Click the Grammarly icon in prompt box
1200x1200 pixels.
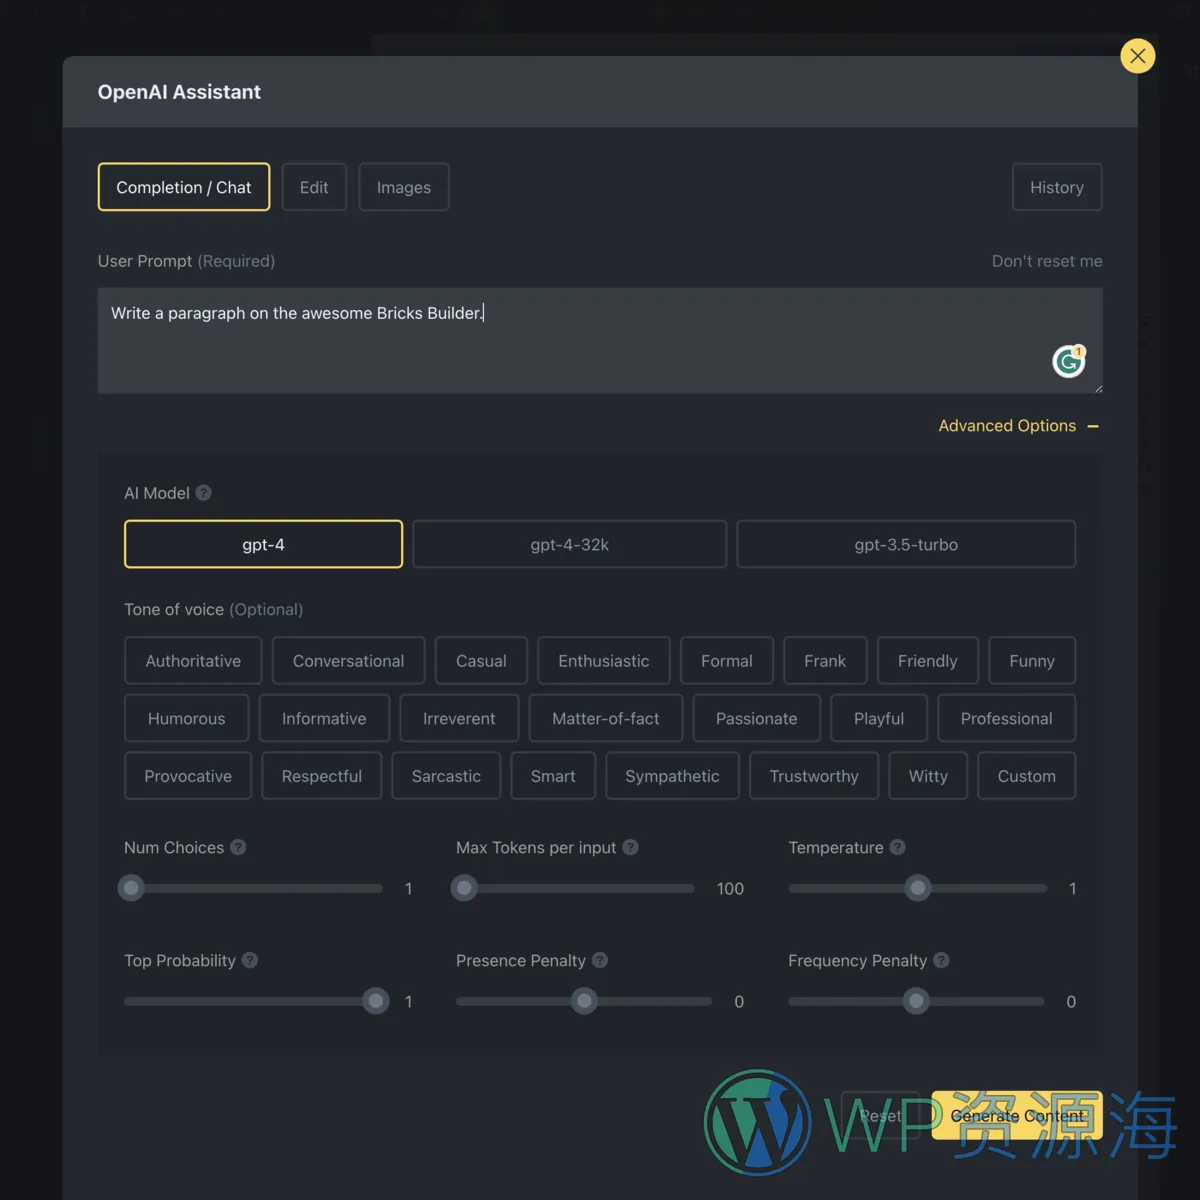pyautogui.click(x=1069, y=360)
